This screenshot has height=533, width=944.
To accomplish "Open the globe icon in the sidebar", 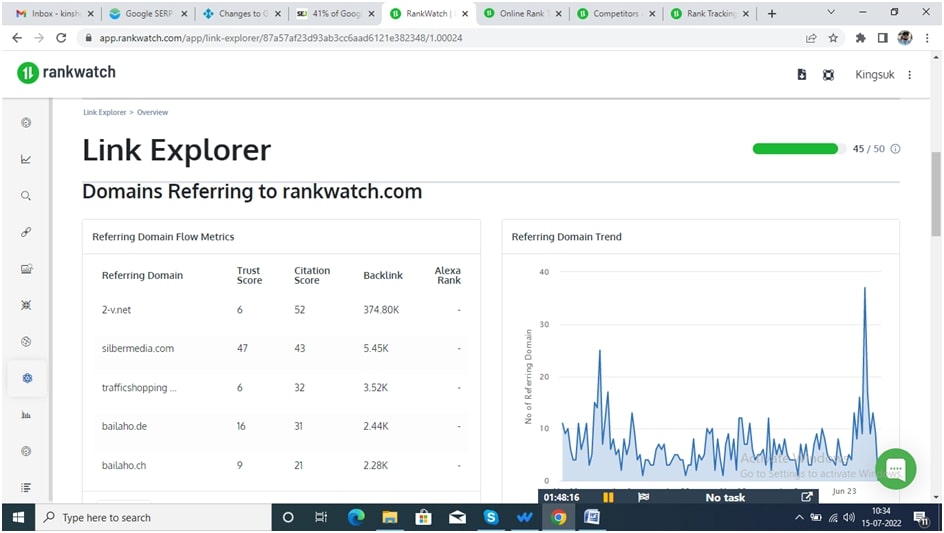I will click(x=26, y=341).
